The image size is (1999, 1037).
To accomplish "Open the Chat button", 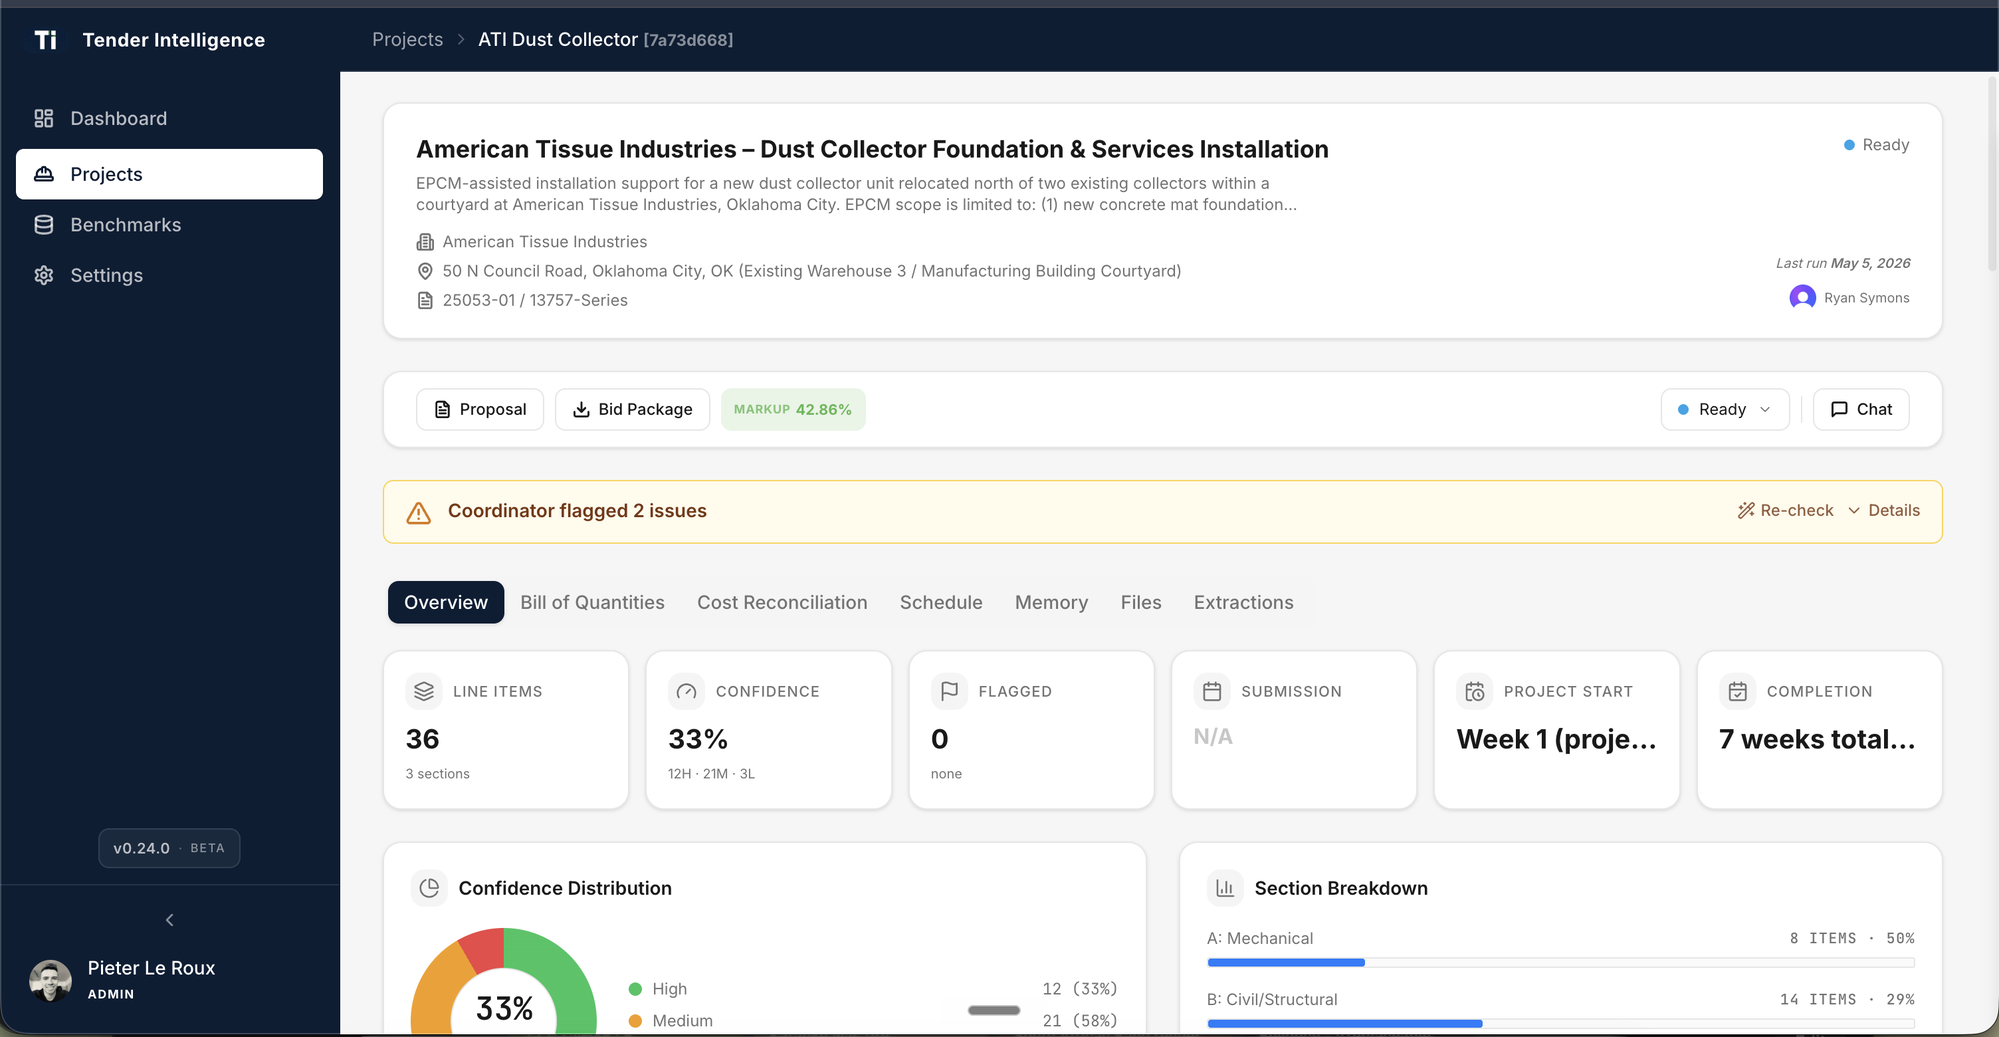I will tap(1861, 409).
